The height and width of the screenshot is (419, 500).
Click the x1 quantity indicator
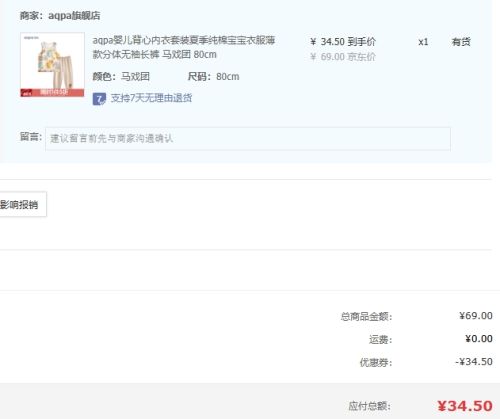click(423, 42)
